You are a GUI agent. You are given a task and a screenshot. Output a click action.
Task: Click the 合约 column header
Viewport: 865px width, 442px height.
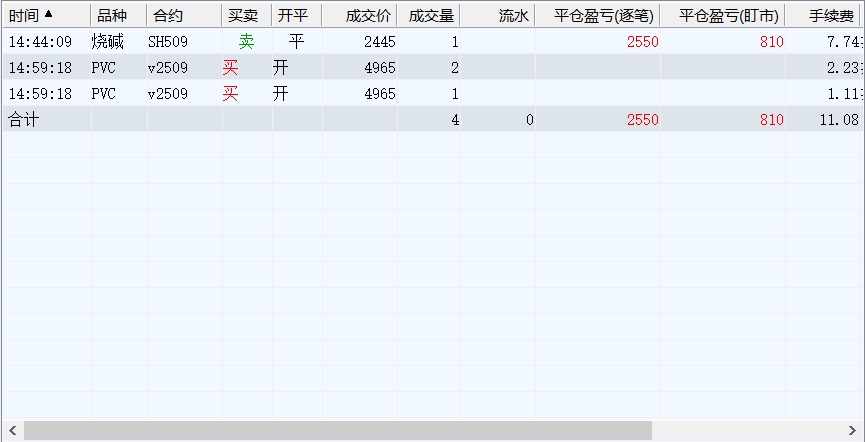[x=184, y=15]
